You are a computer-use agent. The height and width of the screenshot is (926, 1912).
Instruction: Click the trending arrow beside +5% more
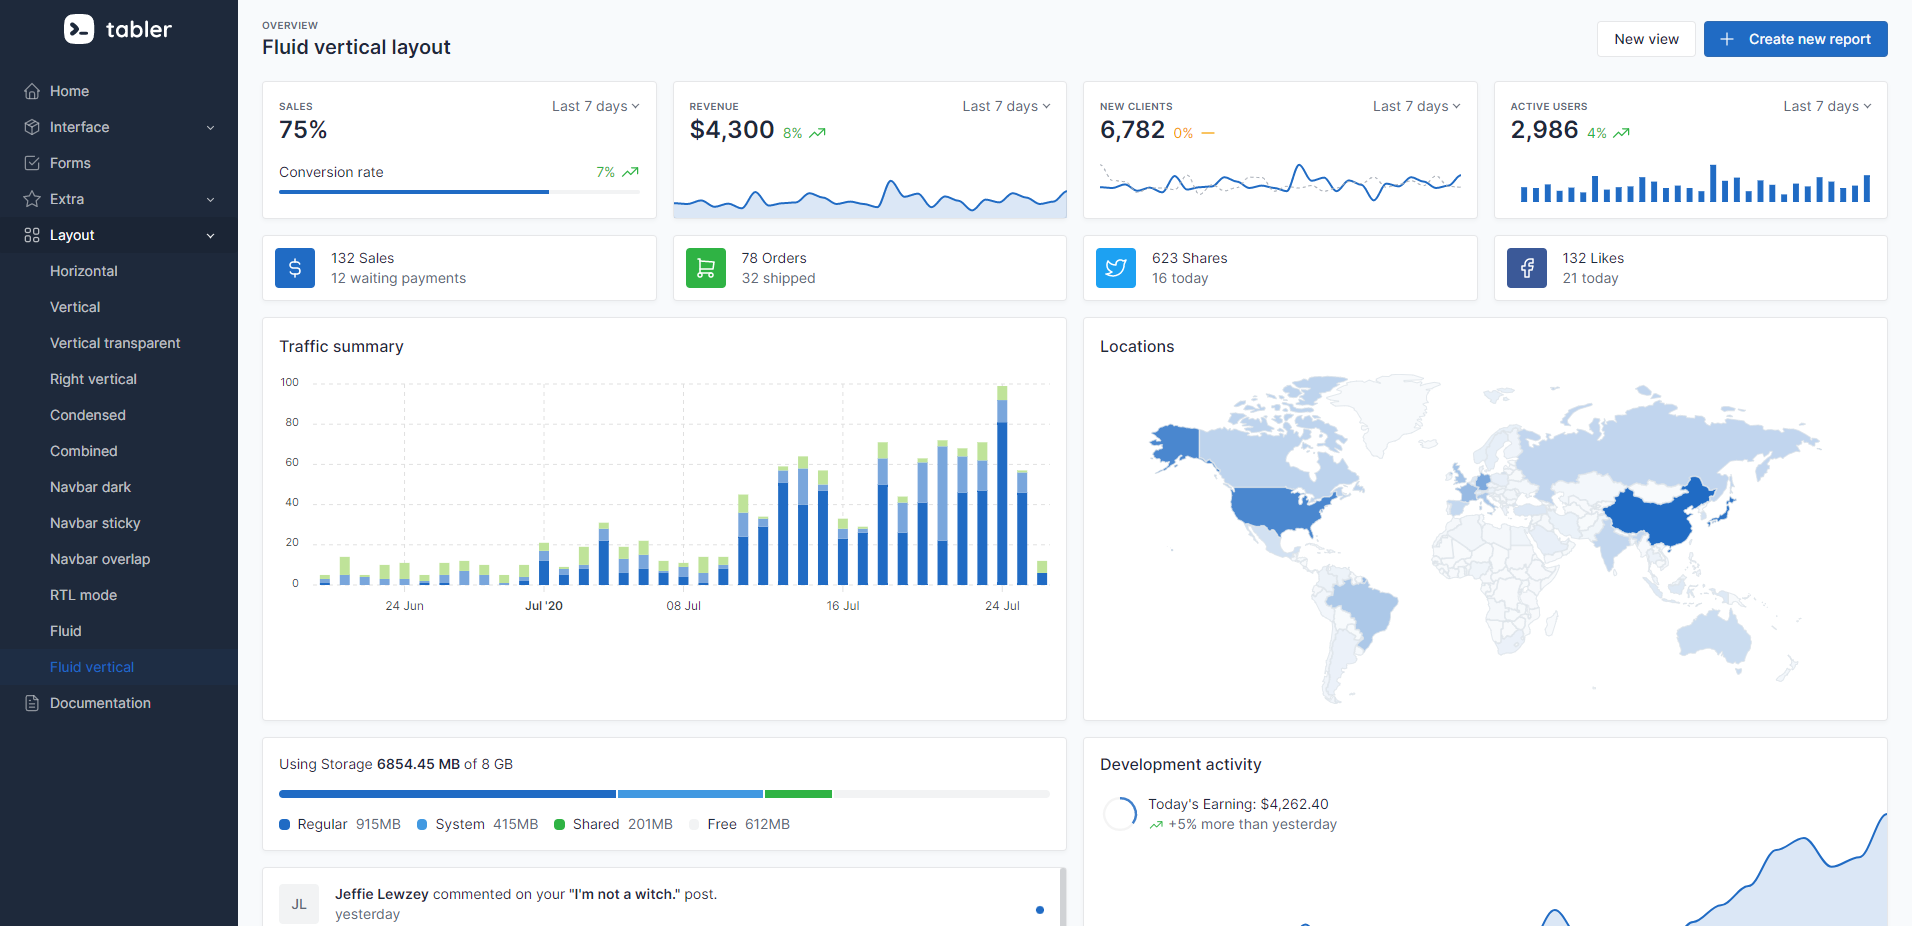1156,825
